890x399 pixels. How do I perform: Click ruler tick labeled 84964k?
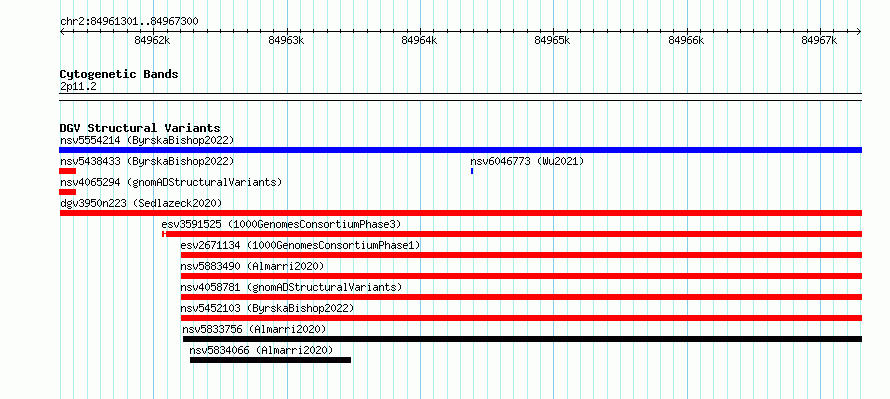(x=419, y=40)
